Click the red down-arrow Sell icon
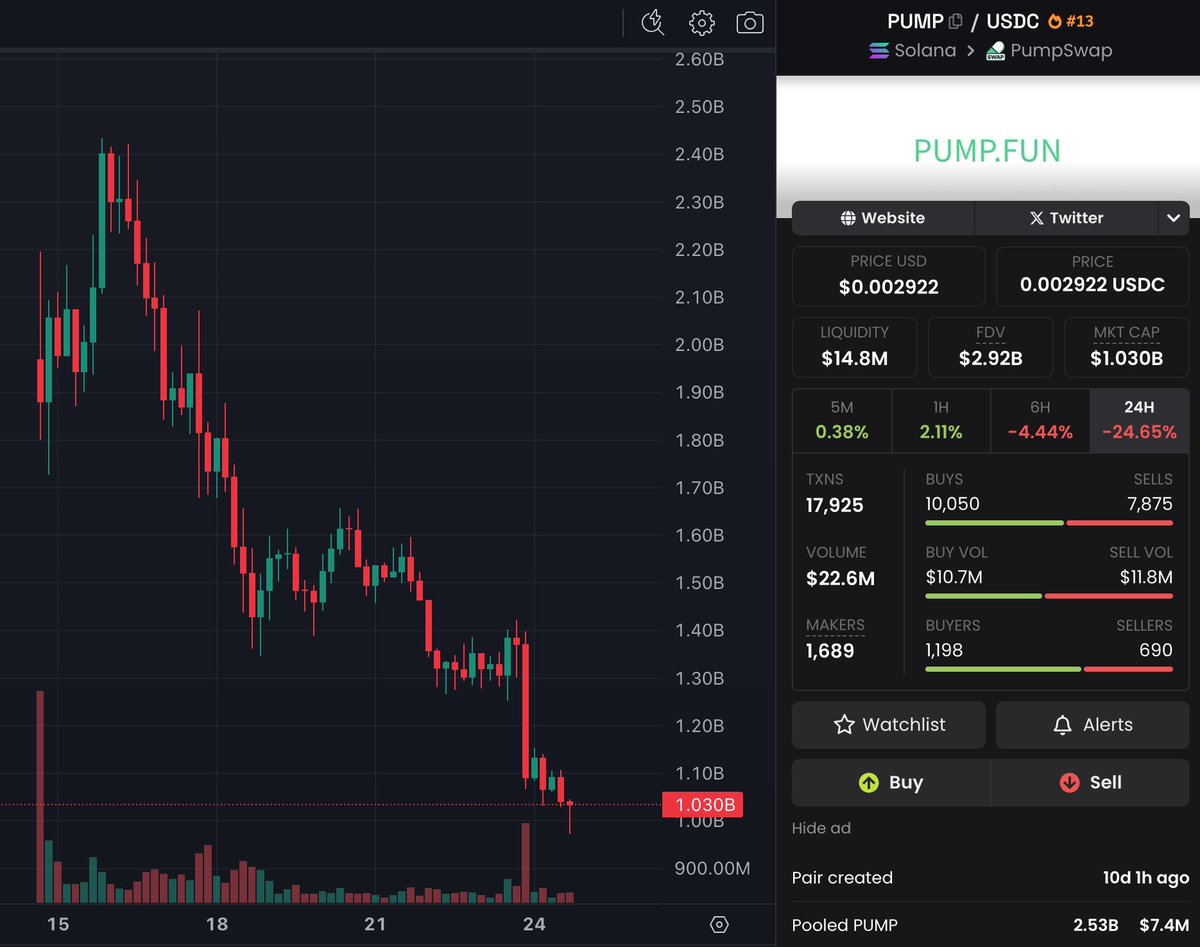Image resolution: width=1200 pixels, height=947 pixels. (x=1069, y=783)
